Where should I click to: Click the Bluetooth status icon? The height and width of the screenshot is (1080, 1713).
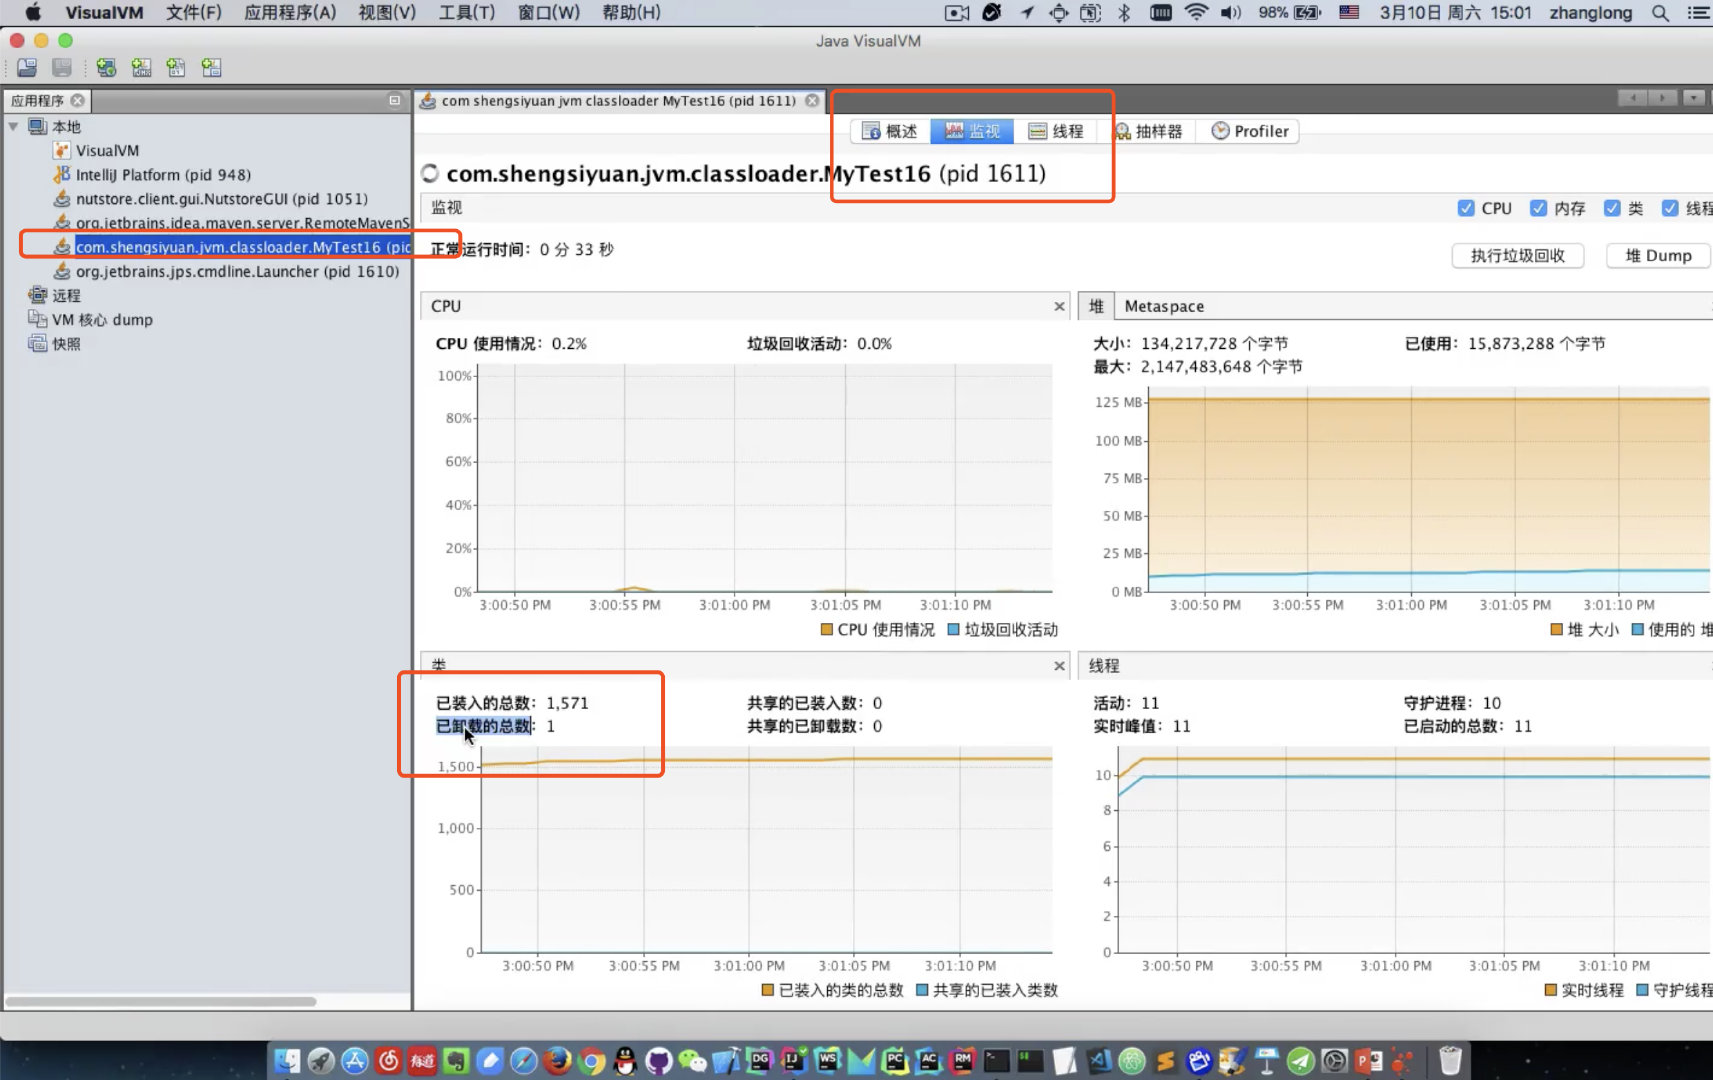tap(1124, 13)
